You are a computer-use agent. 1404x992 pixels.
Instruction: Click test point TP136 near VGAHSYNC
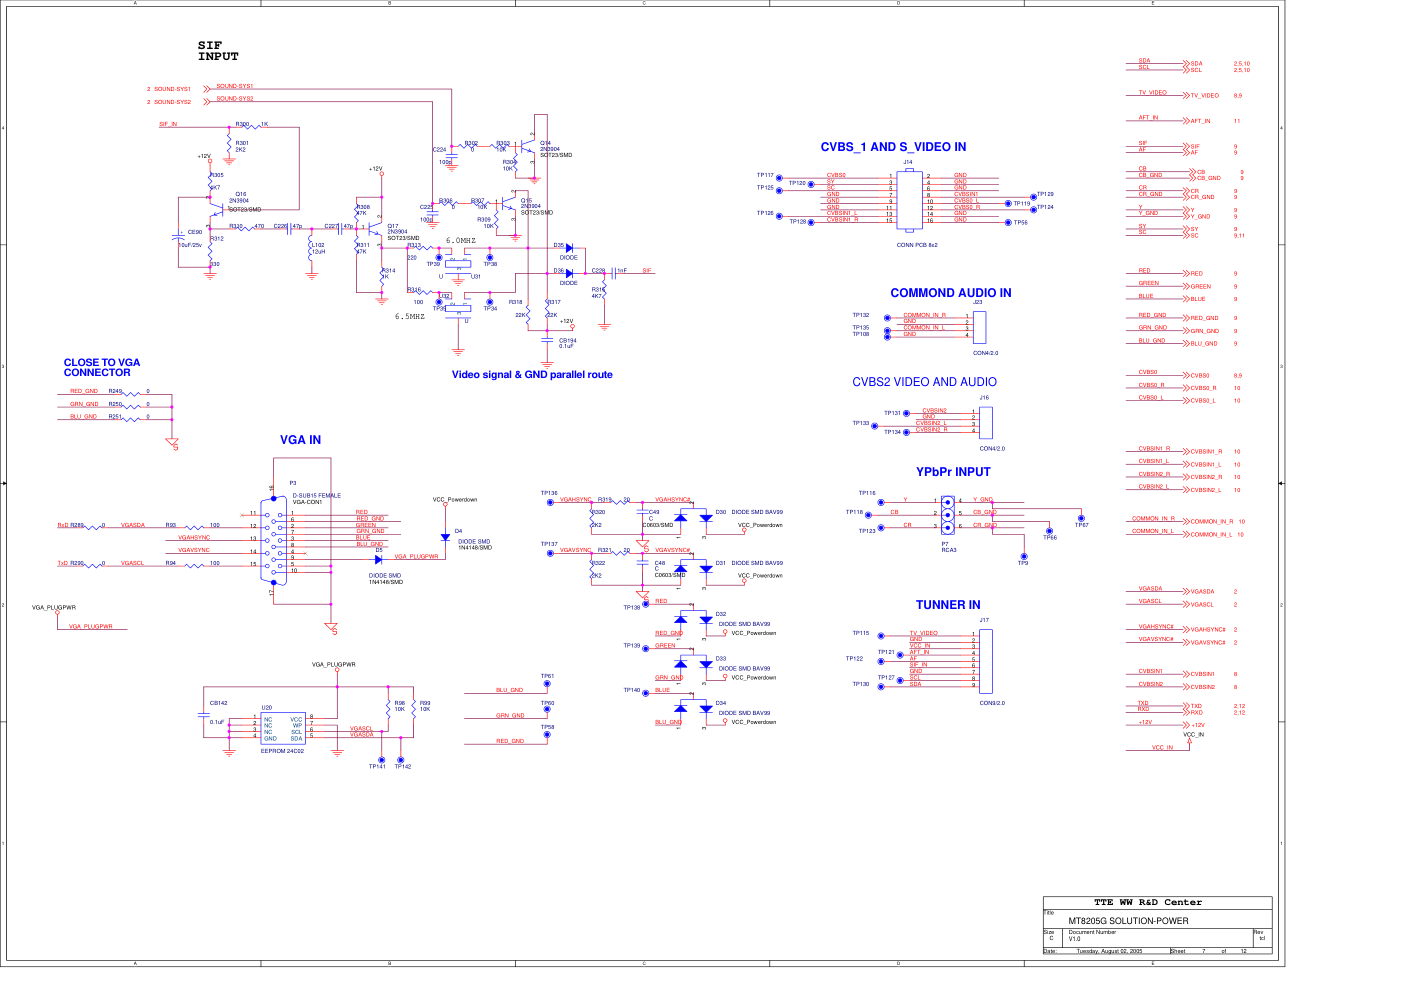(x=550, y=502)
